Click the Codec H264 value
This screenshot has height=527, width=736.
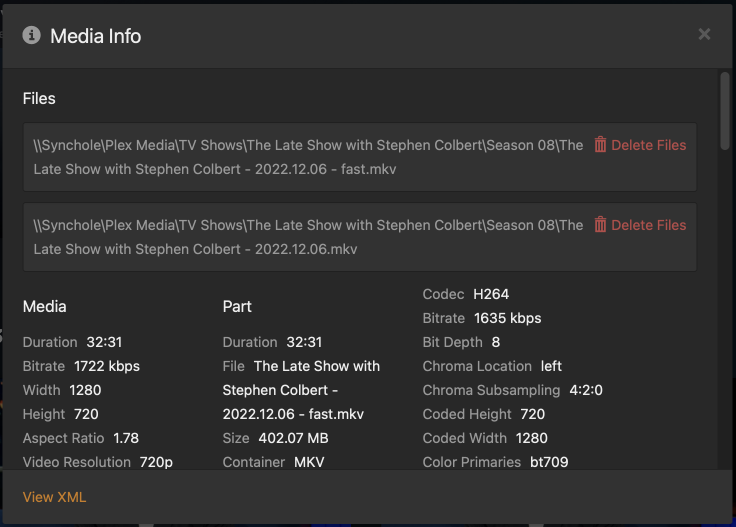pyautogui.click(x=491, y=294)
